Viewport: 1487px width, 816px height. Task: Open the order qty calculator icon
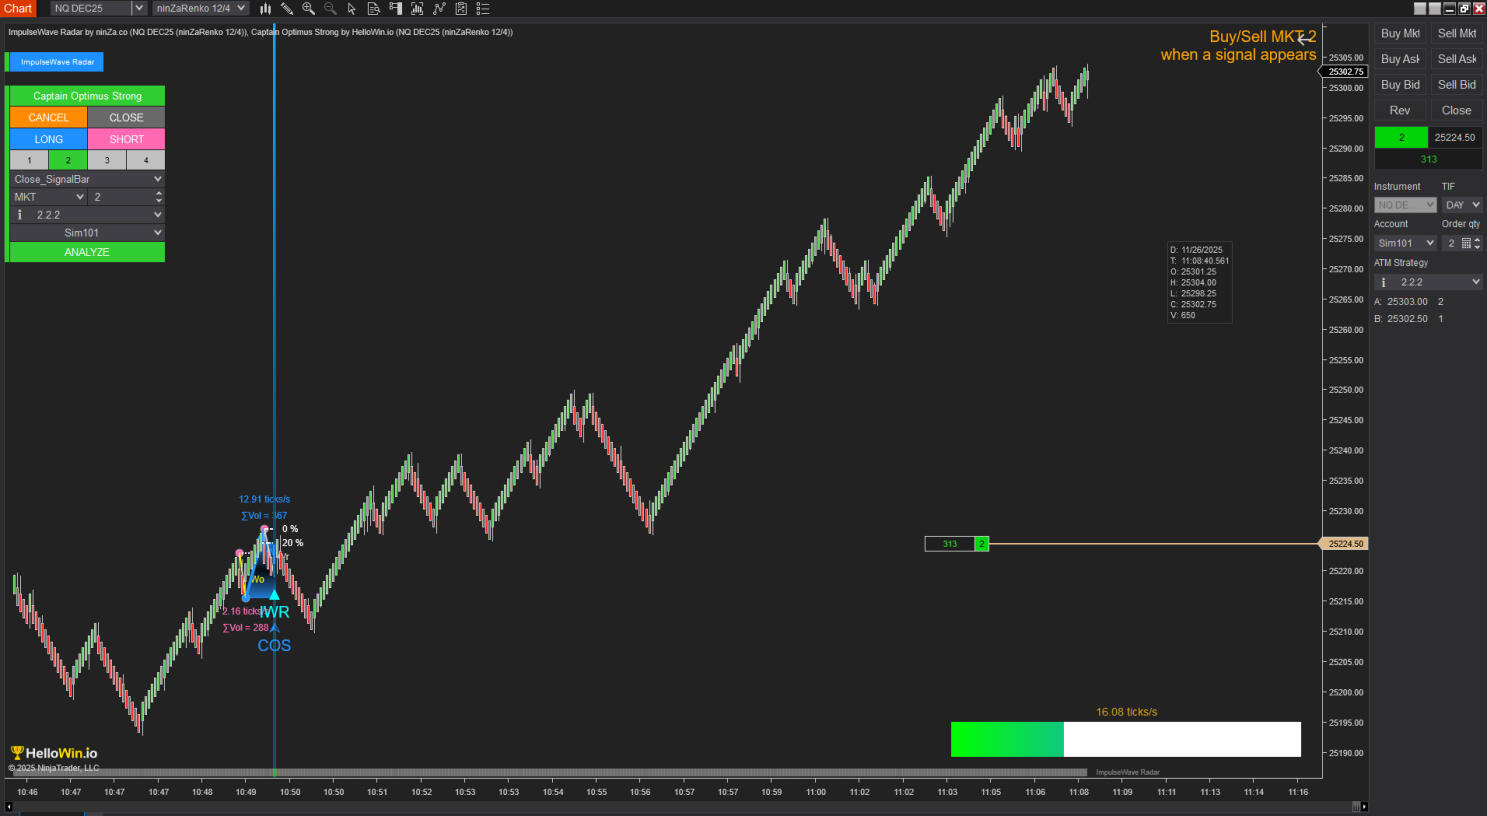(1466, 243)
